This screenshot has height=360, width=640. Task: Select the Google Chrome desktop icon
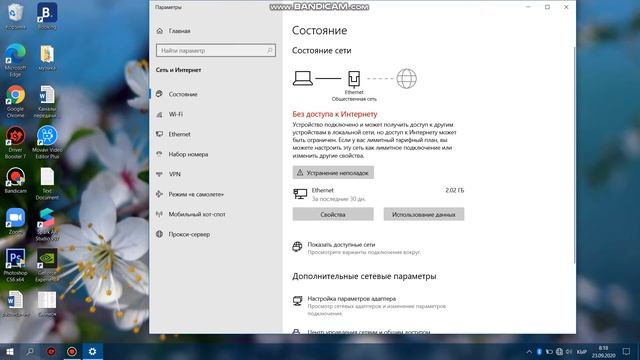coord(16,101)
